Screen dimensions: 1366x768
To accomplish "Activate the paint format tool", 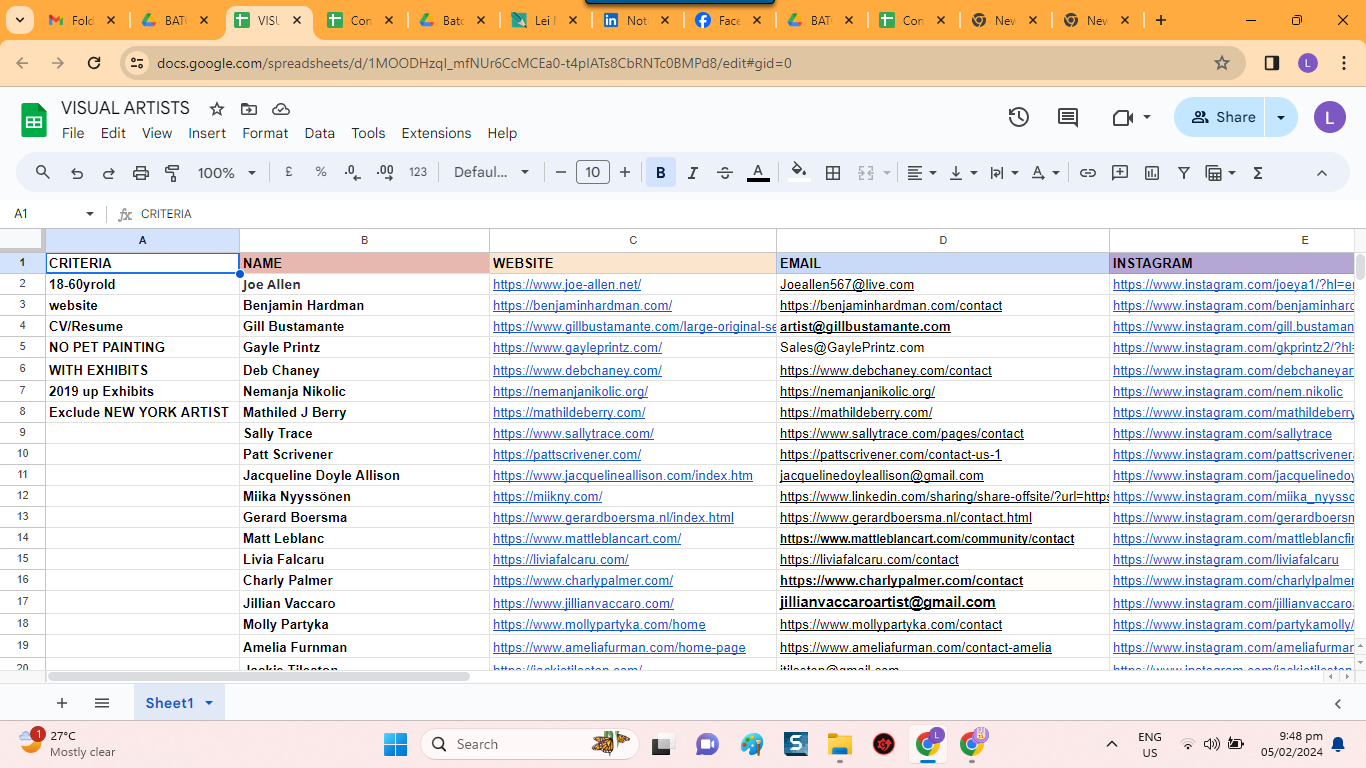I will pyautogui.click(x=172, y=173).
